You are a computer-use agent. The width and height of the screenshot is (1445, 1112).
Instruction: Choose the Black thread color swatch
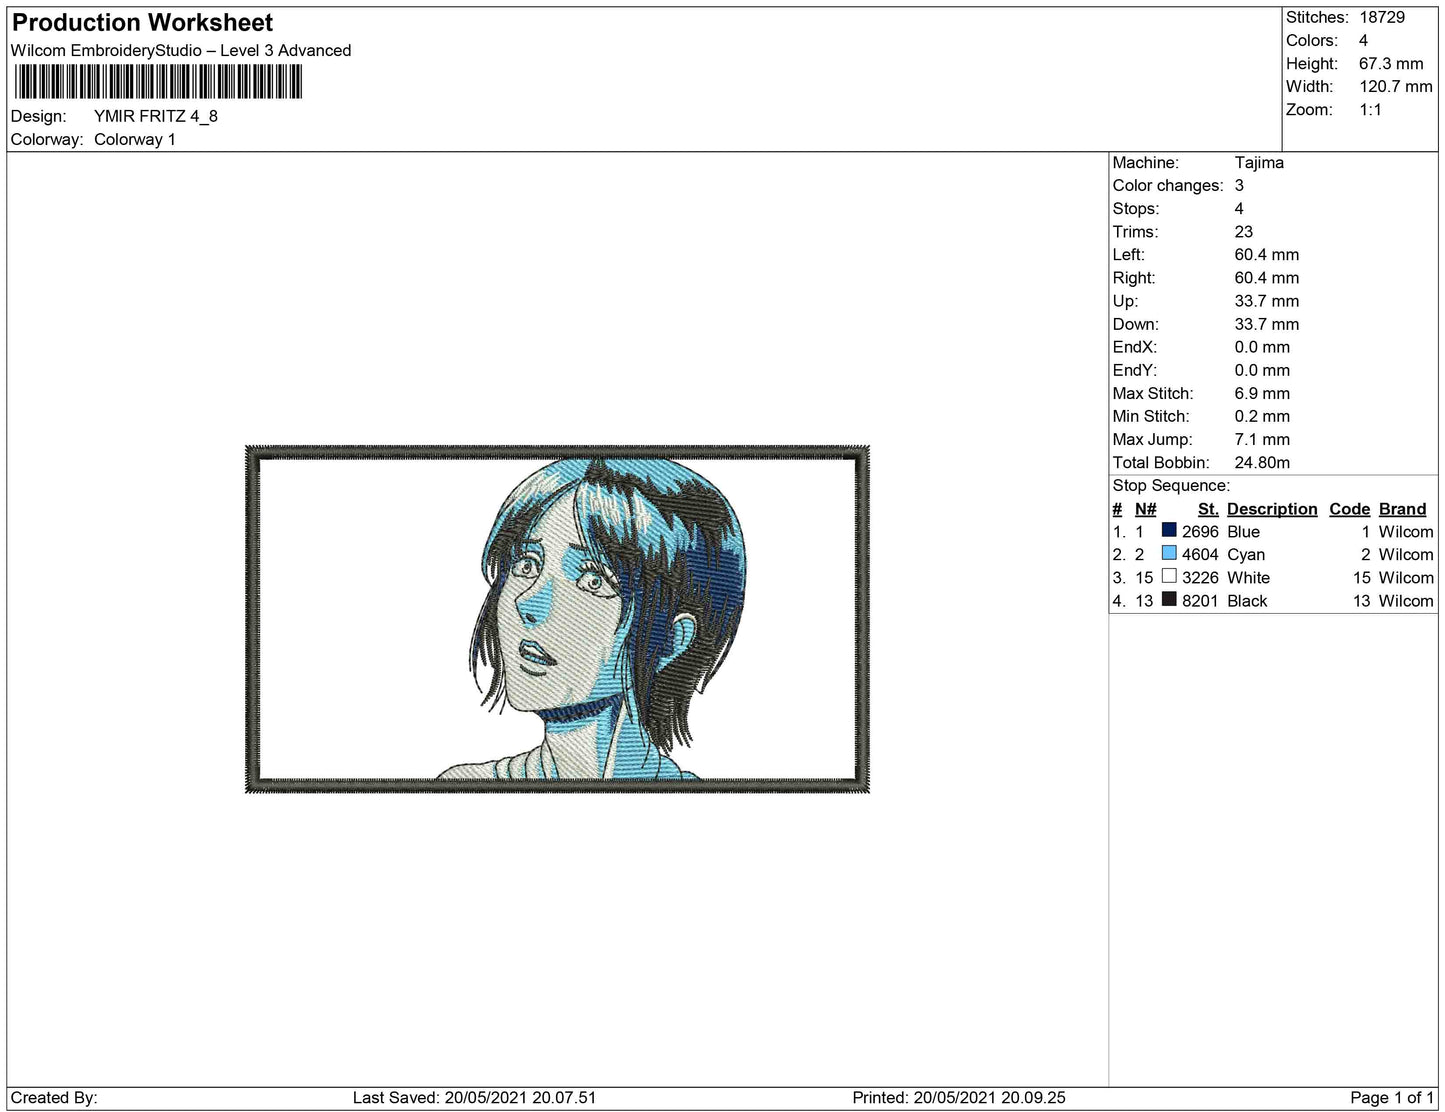click(1169, 600)
